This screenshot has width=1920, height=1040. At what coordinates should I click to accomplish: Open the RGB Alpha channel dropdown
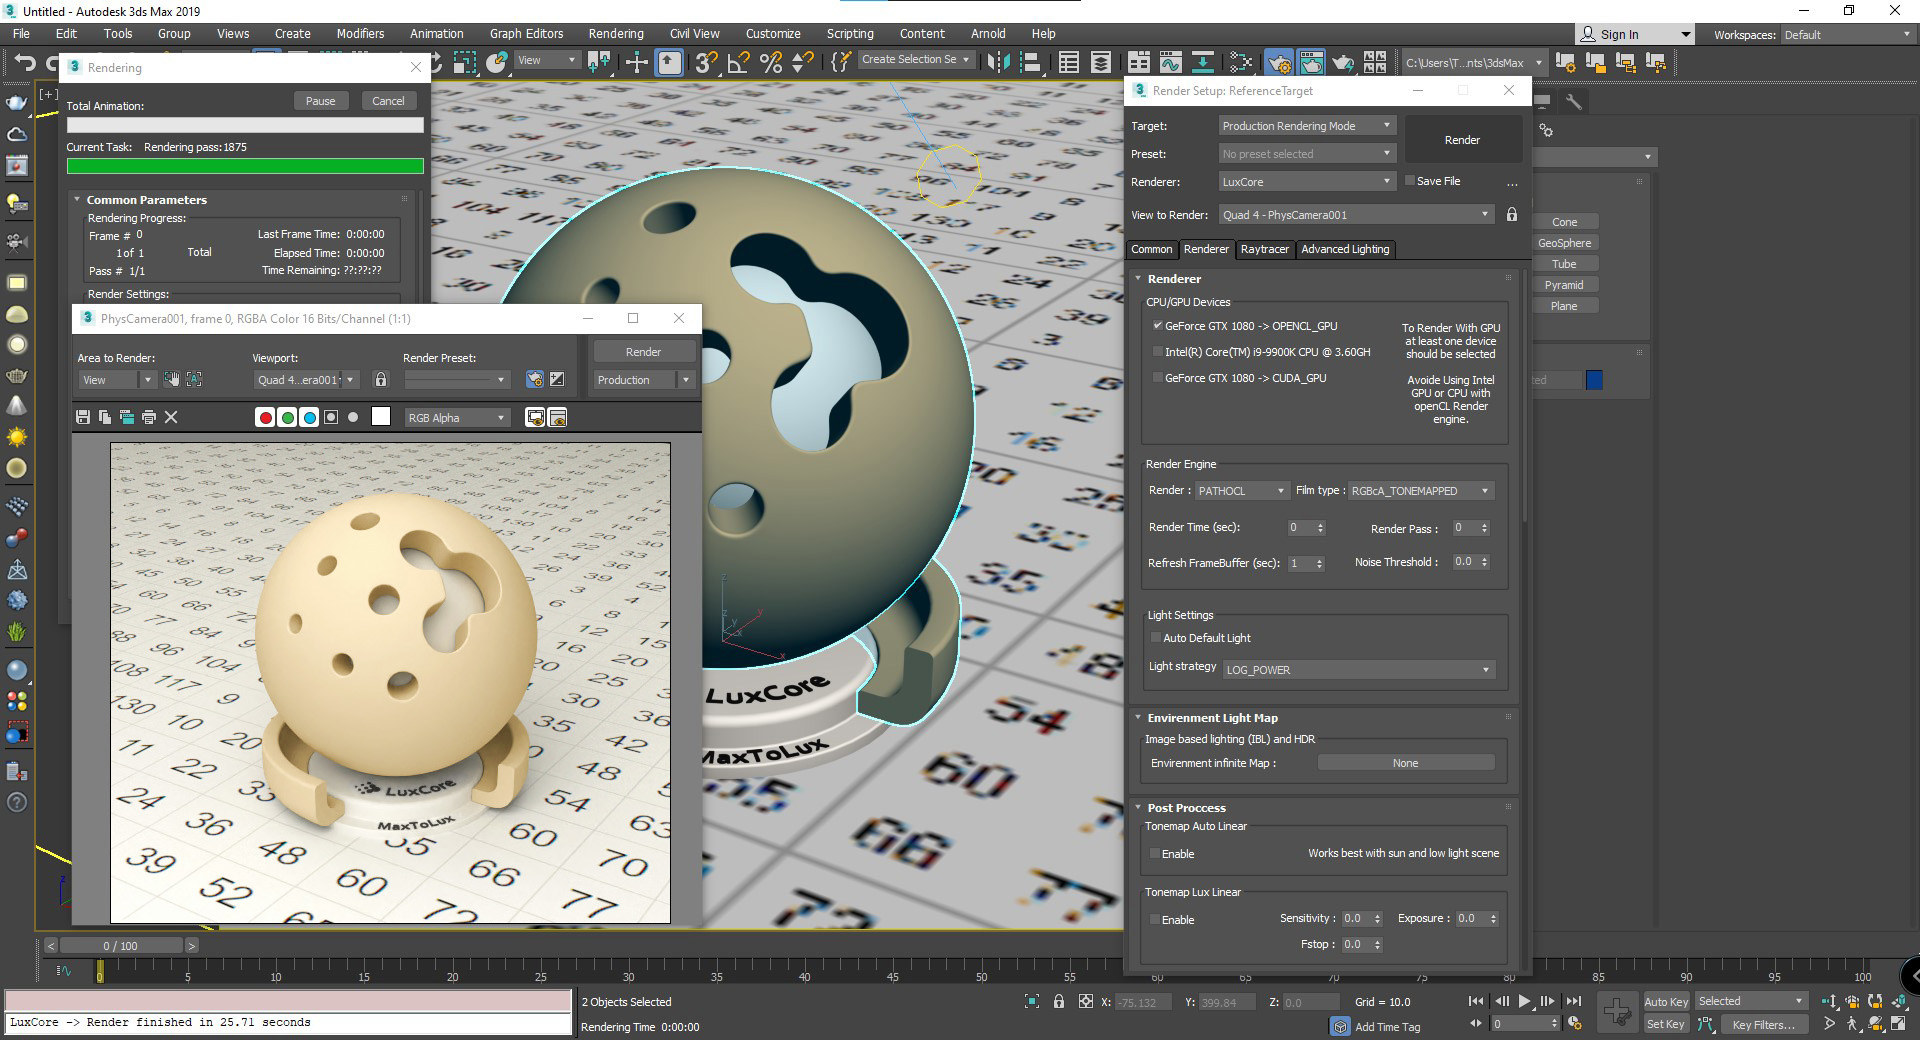click(x=457, y=418)
